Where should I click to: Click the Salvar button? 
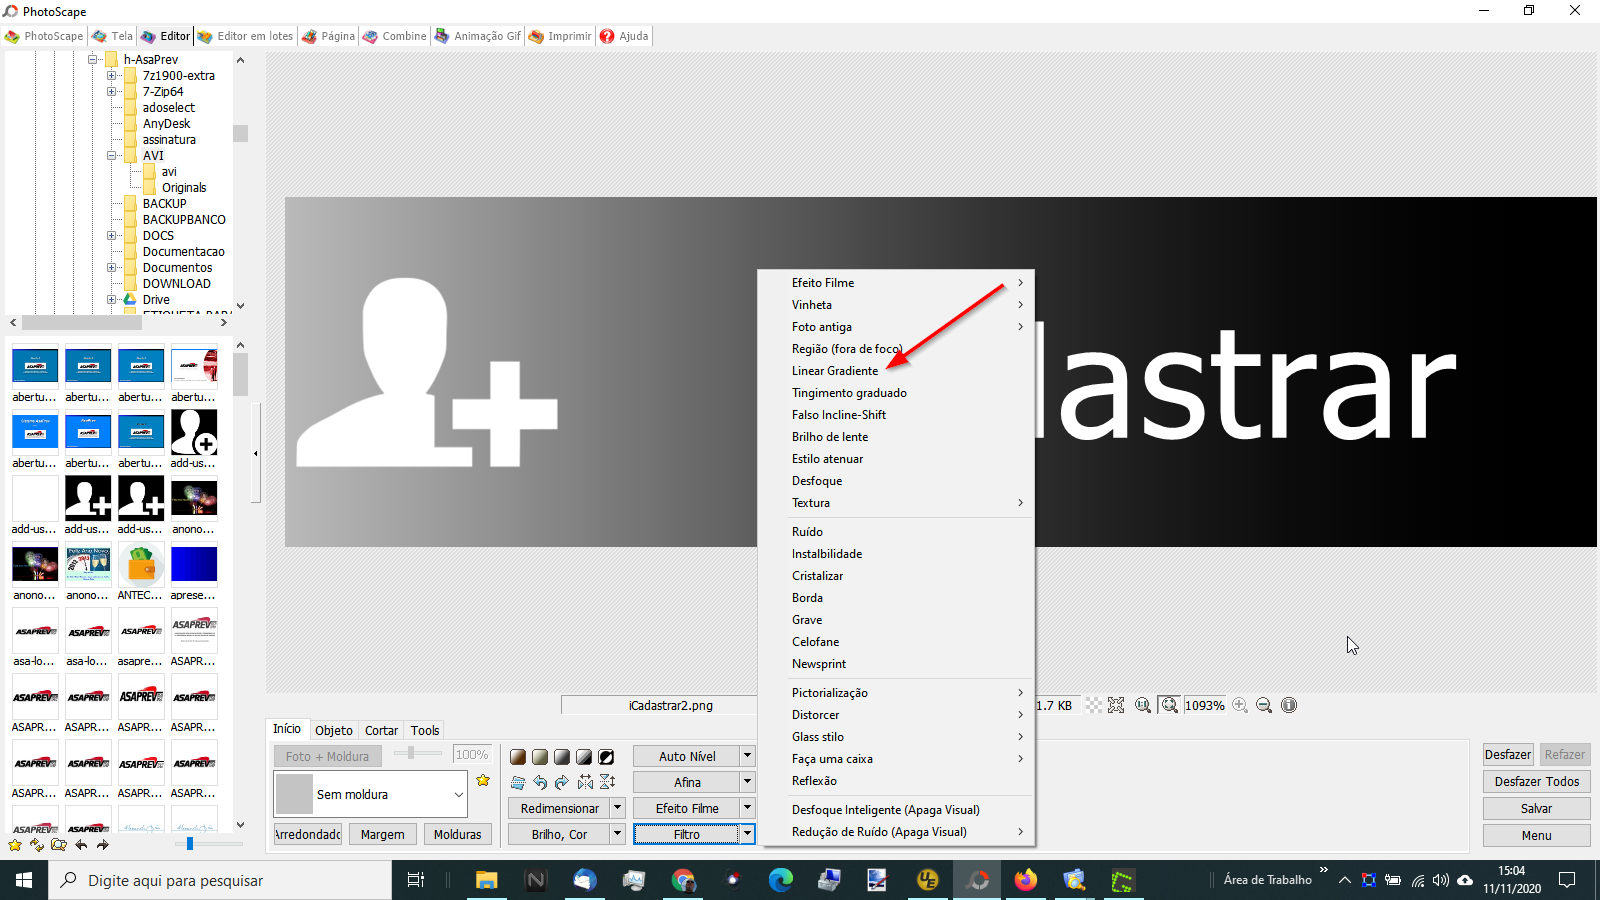[1536, 809]
